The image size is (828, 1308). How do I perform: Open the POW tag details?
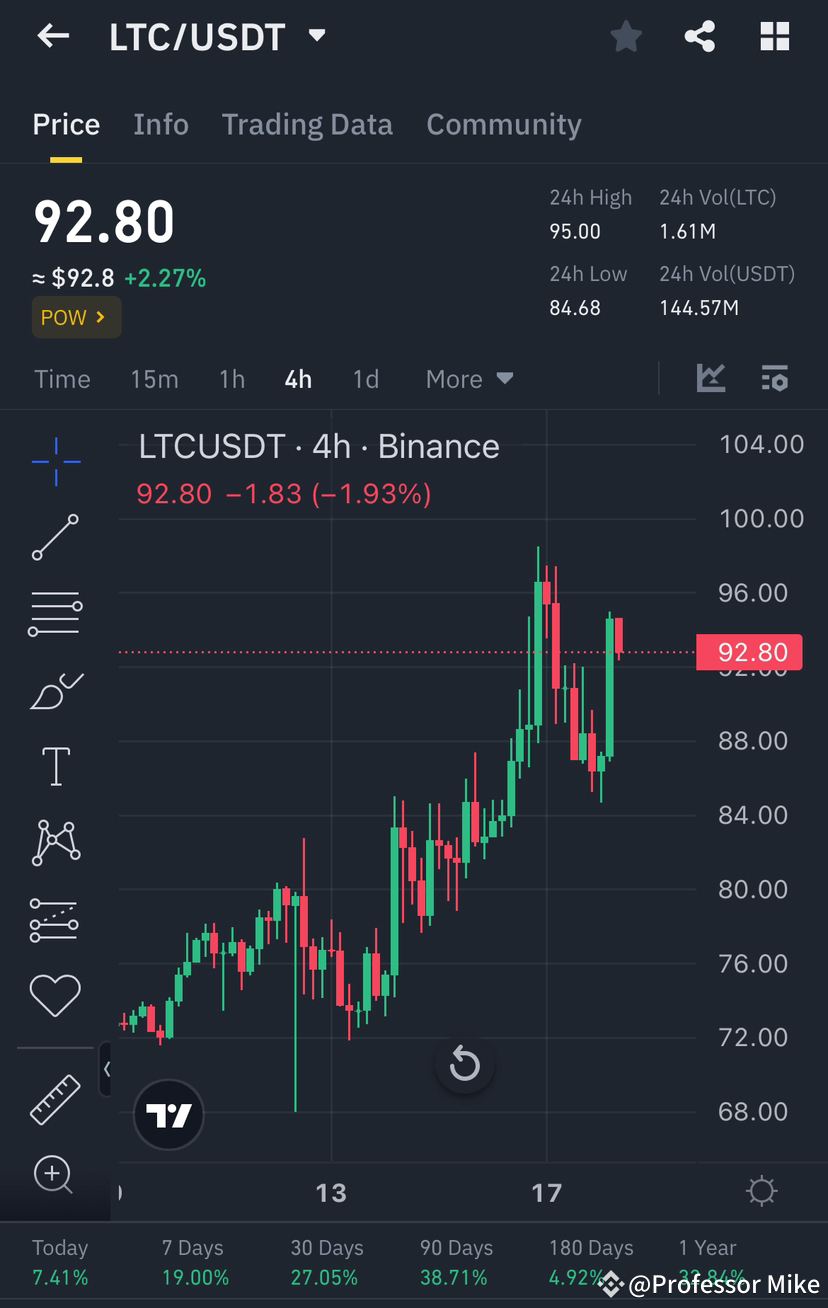[76, 317]
